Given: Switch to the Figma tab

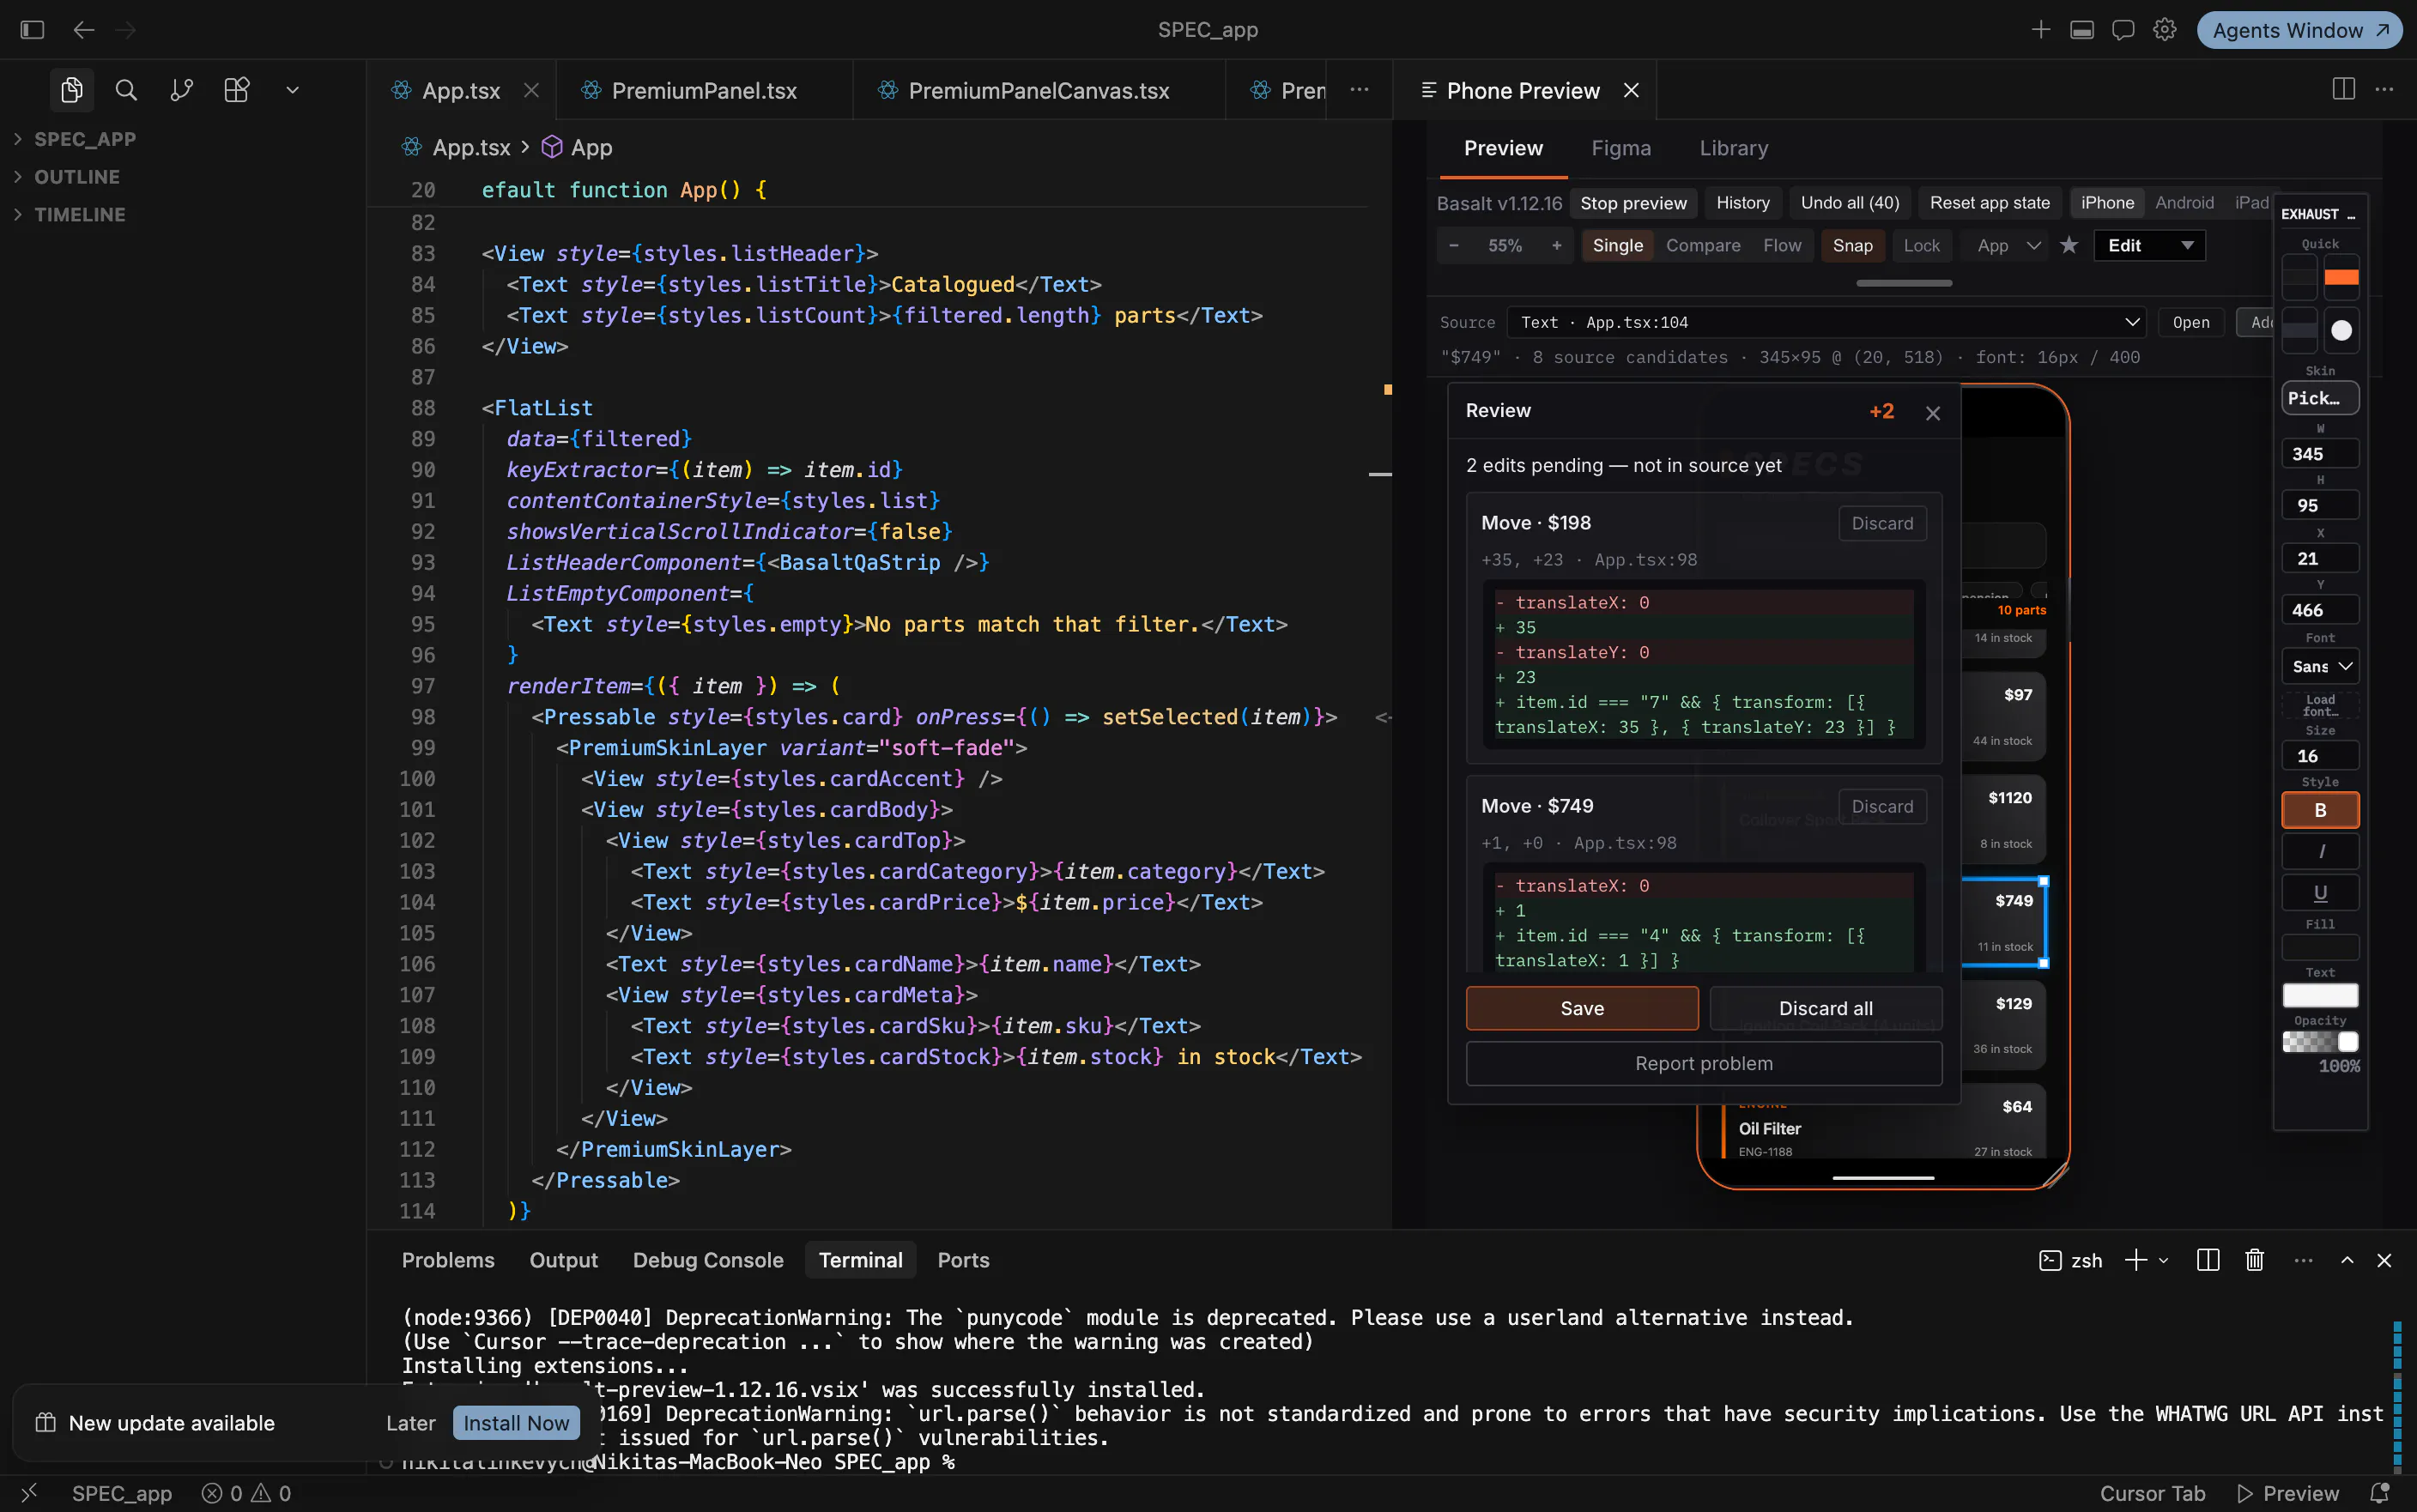Looking at the screenshot, I should (1621, 148).
